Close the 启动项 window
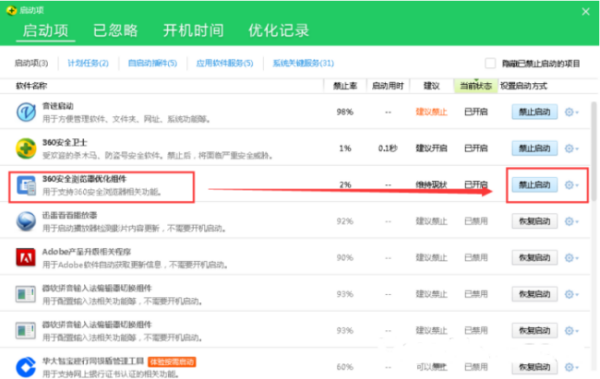600x379 pixels. 585,11
